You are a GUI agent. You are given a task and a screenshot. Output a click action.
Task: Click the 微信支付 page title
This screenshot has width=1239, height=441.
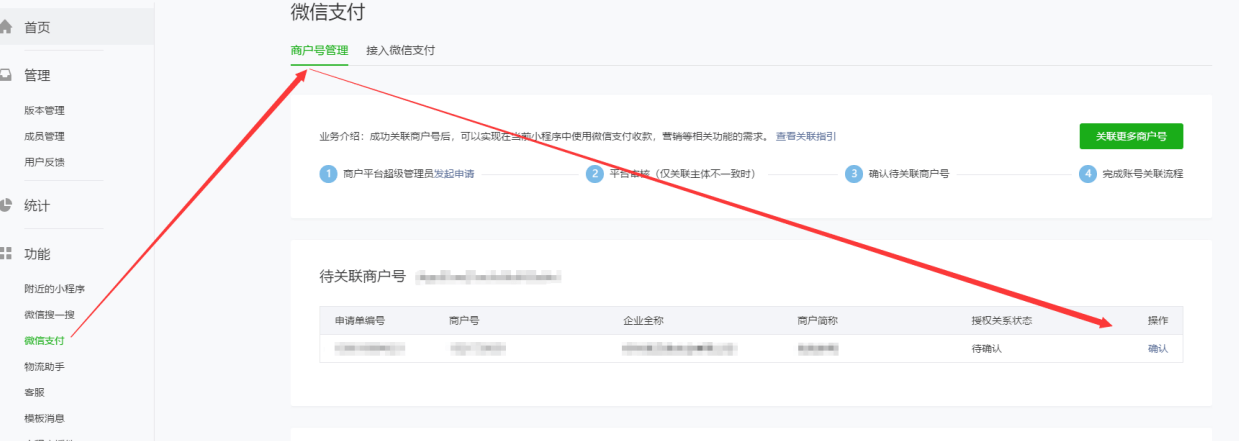click(328, 12)
